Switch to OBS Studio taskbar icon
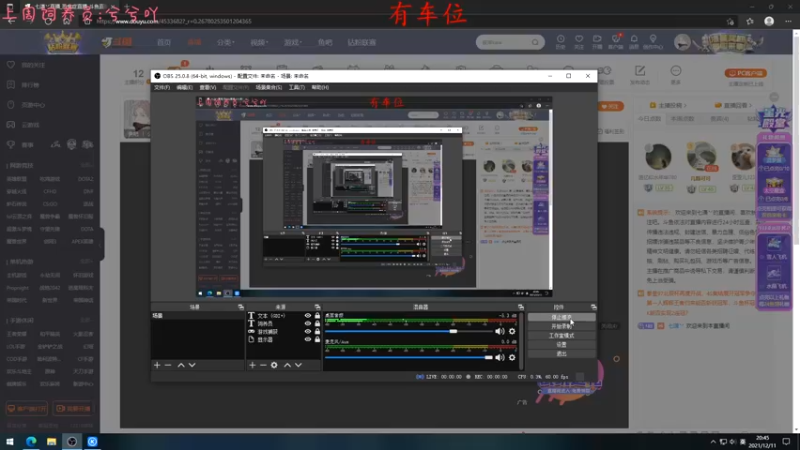This screenshot has height=450, width=800. click(x=72, y=442)
